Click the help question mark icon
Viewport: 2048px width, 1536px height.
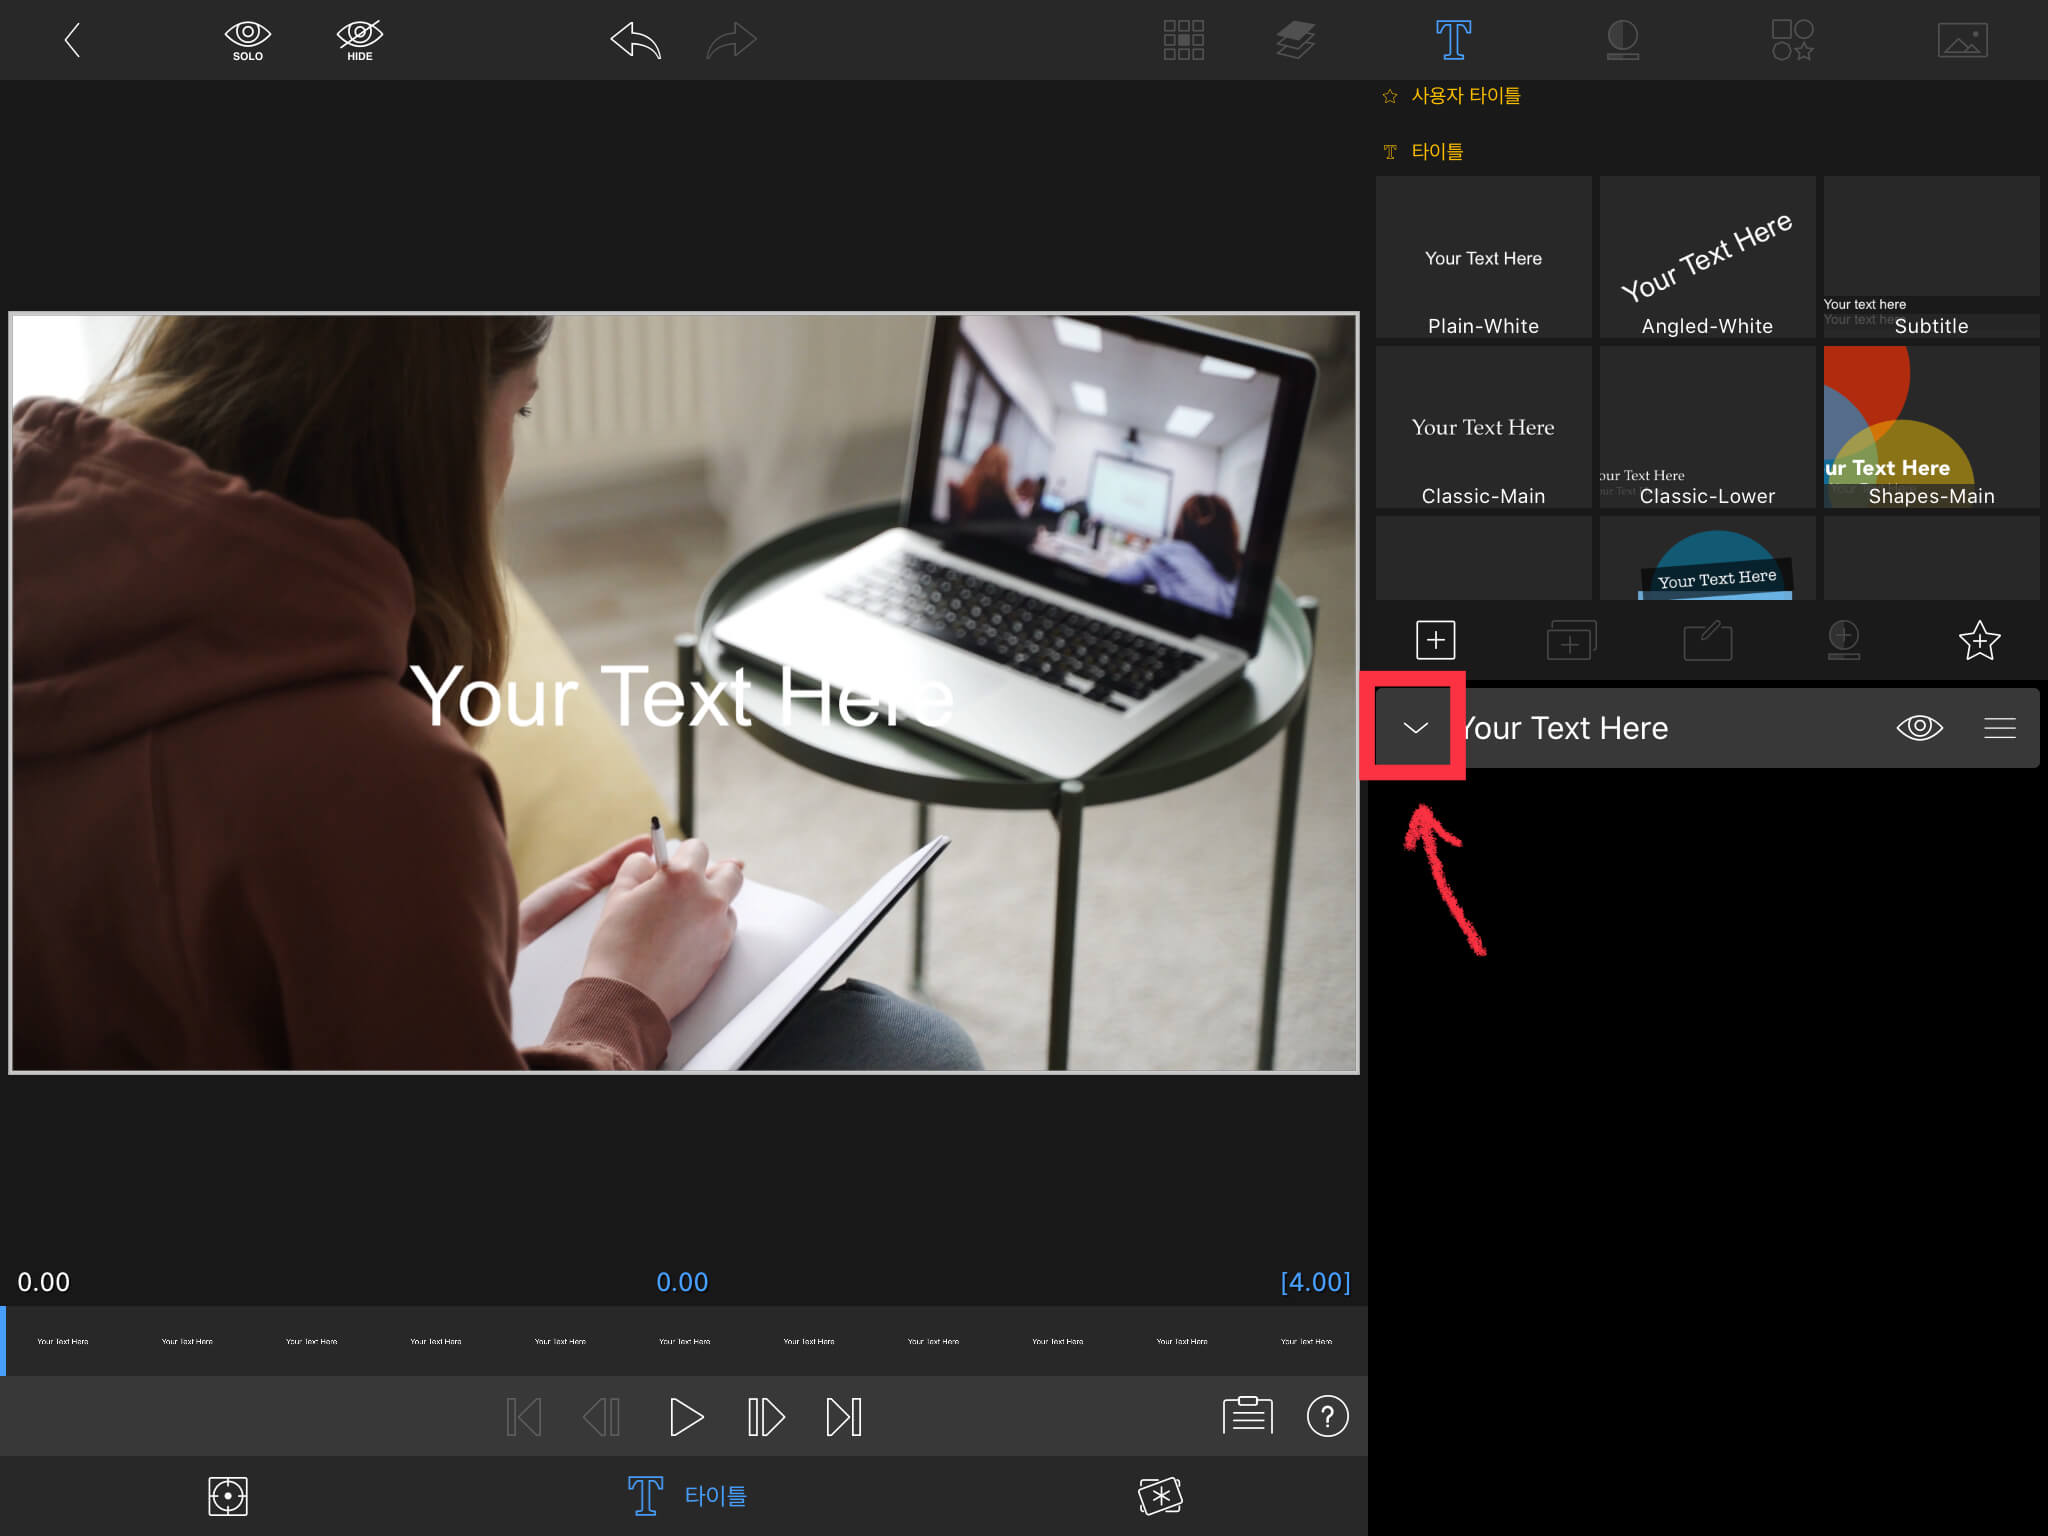[x=1327, y=1416]
